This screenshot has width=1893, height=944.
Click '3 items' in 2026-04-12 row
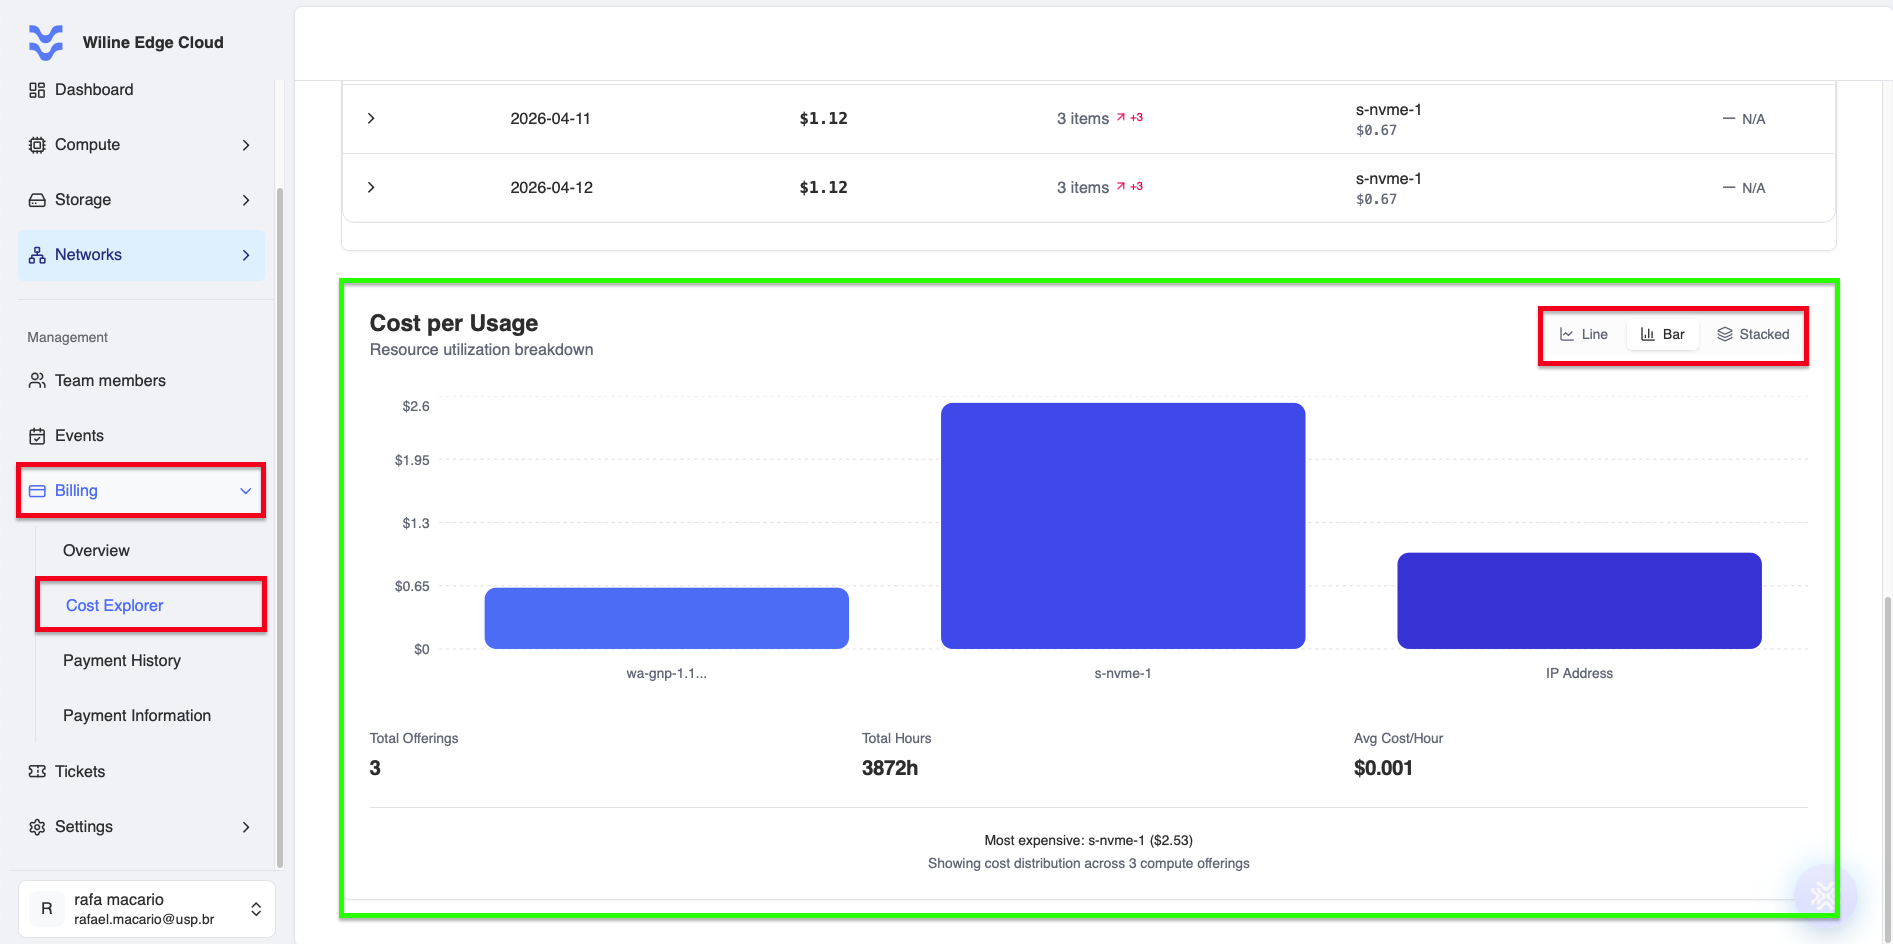[1083, 187]
